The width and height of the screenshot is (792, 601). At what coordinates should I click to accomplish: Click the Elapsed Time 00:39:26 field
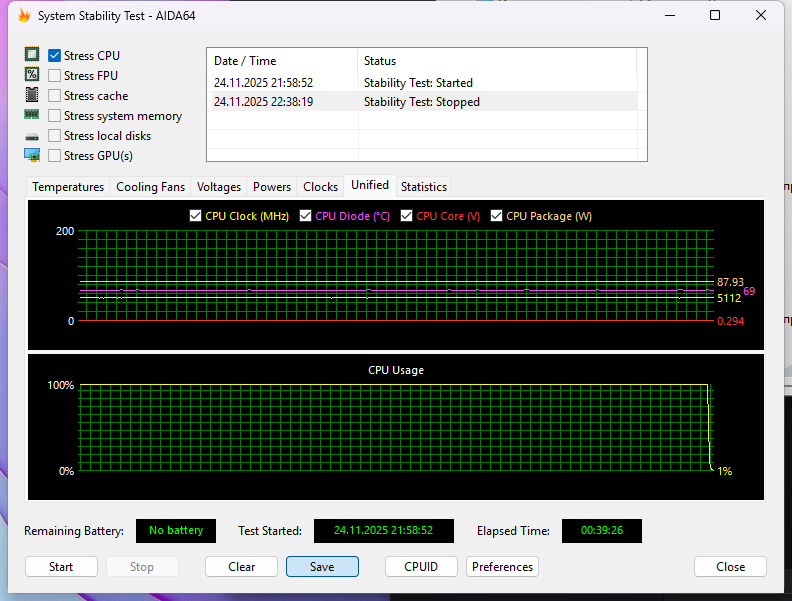pyautogui.click(x=602, y=531)
